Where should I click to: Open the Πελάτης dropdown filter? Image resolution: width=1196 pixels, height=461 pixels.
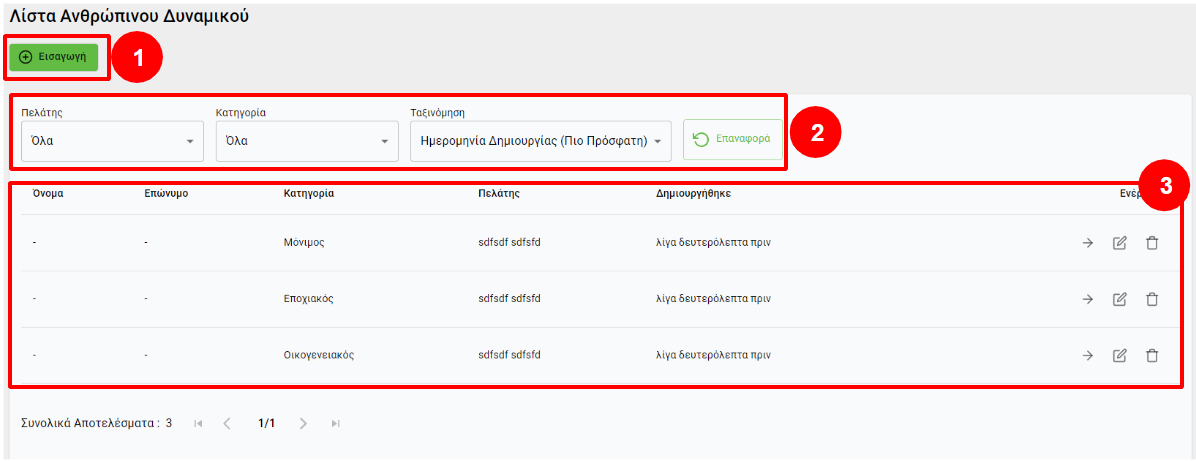112,141
